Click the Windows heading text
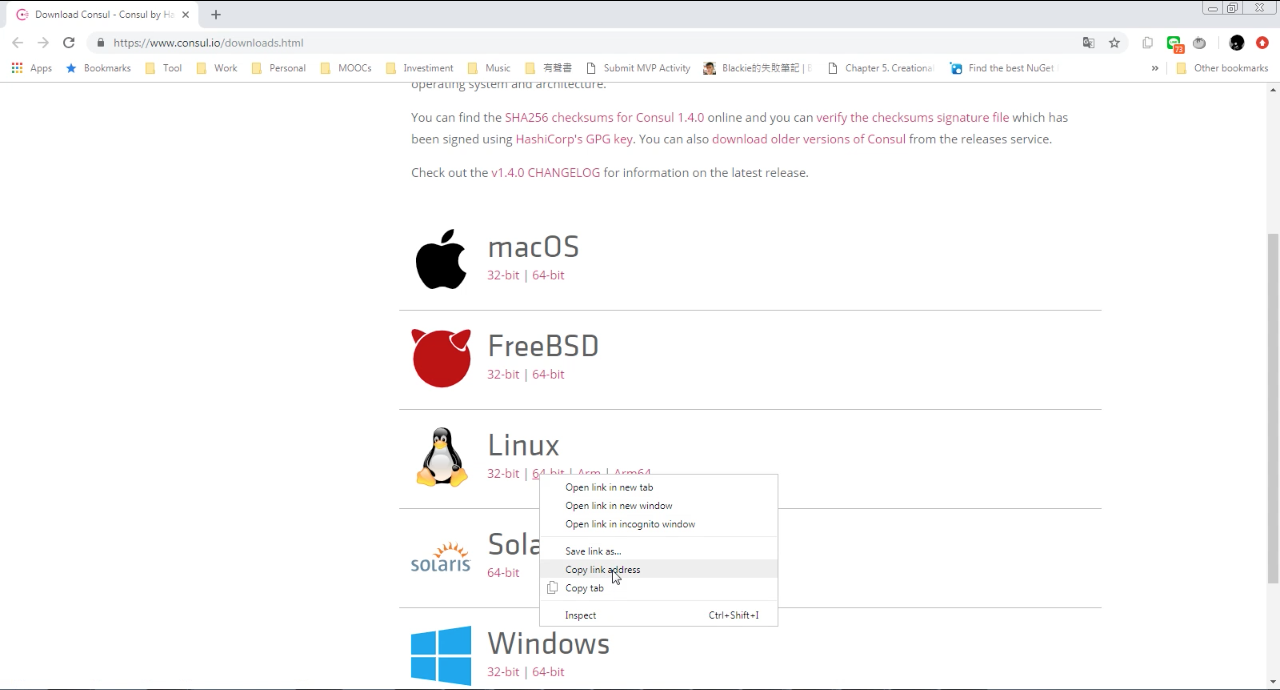Screen dimensions: 1280x690 click(x=548, y=643)
